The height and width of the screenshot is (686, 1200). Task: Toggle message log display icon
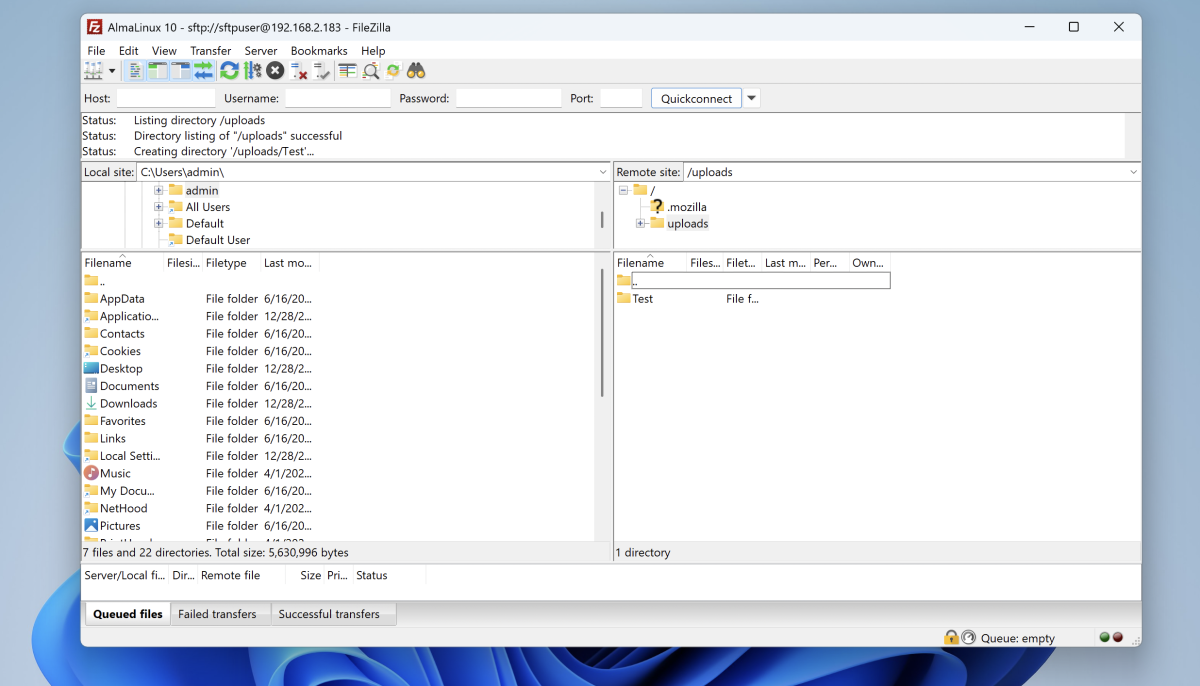tap(136, 71)
